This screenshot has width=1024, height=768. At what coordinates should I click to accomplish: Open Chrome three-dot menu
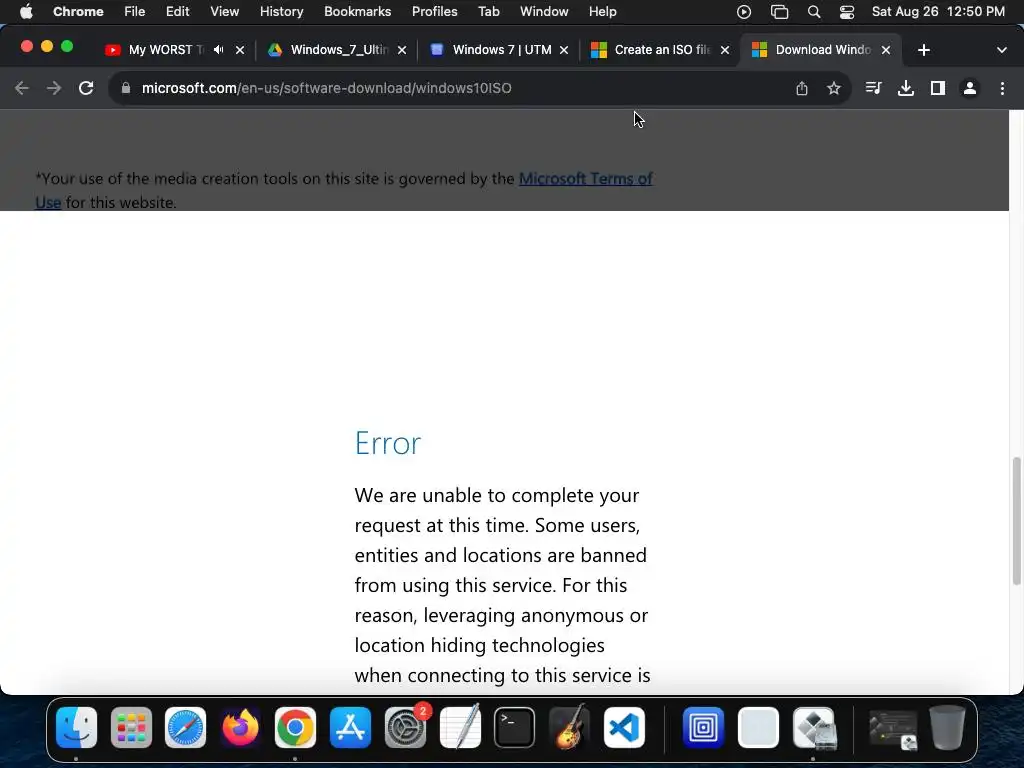pyautogui.click(x=1002, y=88)
